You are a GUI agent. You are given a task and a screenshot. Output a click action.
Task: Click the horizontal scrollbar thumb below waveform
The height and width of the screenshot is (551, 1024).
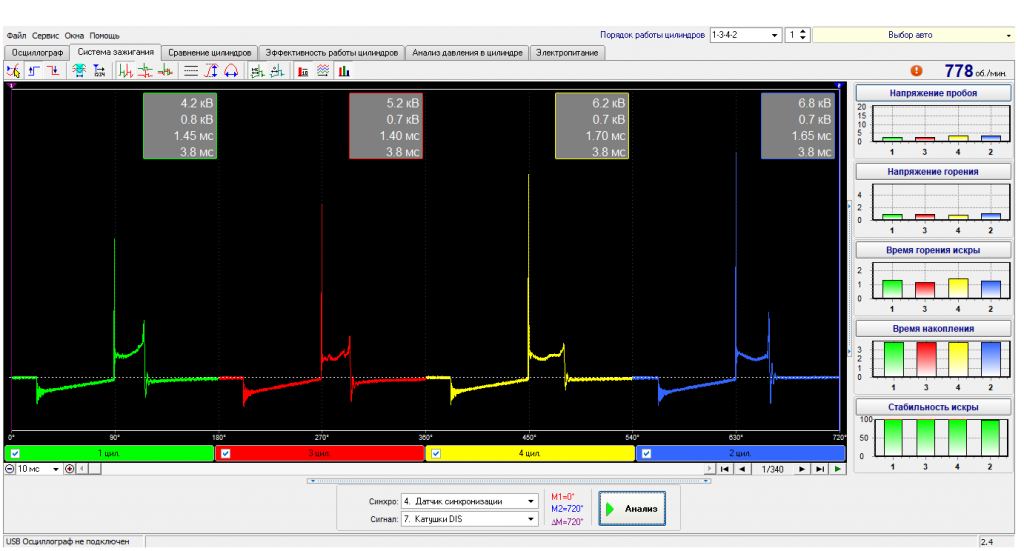point(95,469)
